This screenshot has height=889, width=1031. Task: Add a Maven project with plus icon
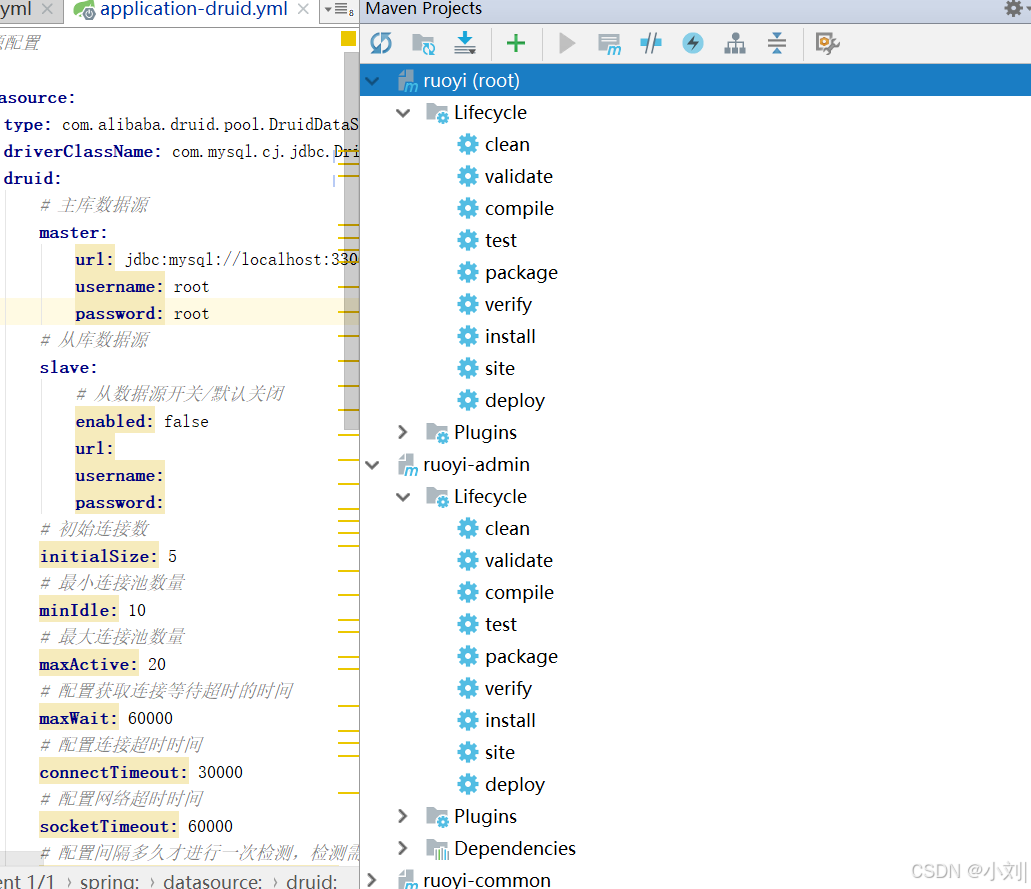pyautogui.click(x=516, y=43)
